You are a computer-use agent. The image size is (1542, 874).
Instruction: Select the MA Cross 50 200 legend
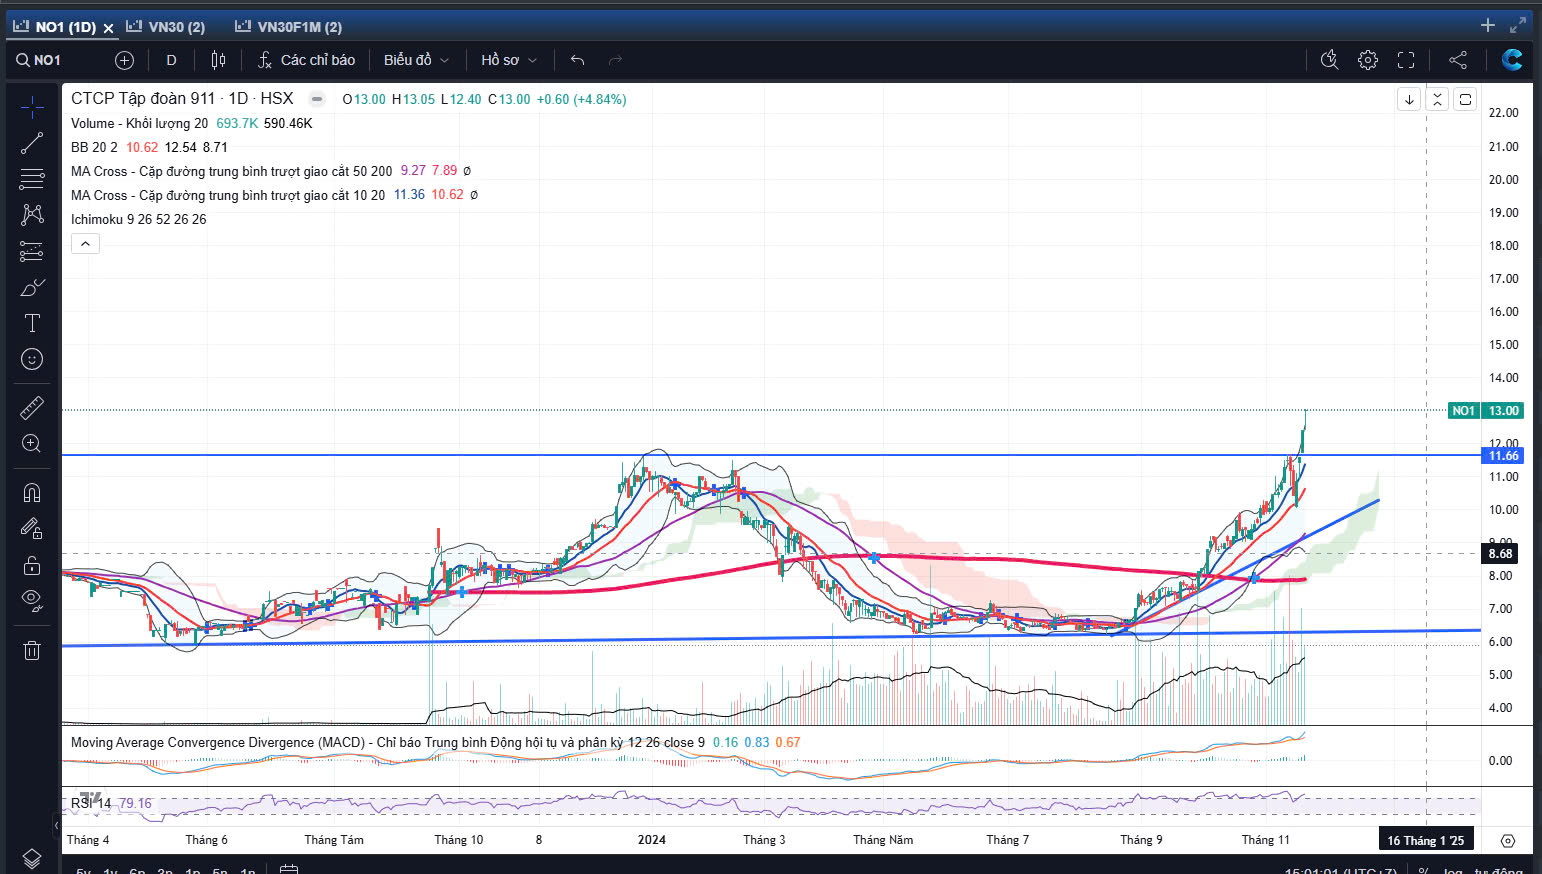pyautogui.click(x=231, y=171)
